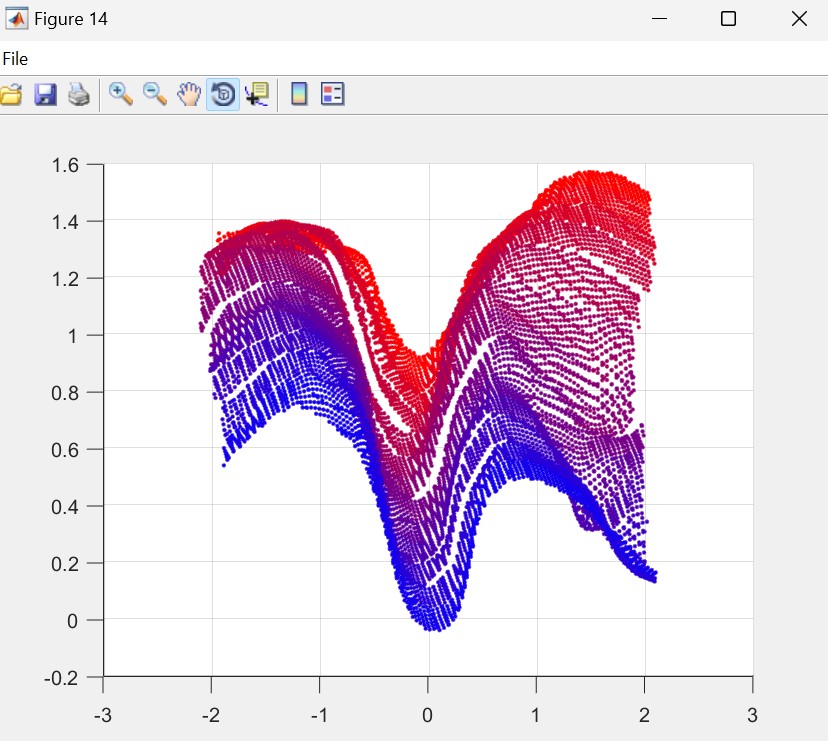828x741 pixels.
Task: Close the Figure 14 window
Action: (x=799, y=19)
